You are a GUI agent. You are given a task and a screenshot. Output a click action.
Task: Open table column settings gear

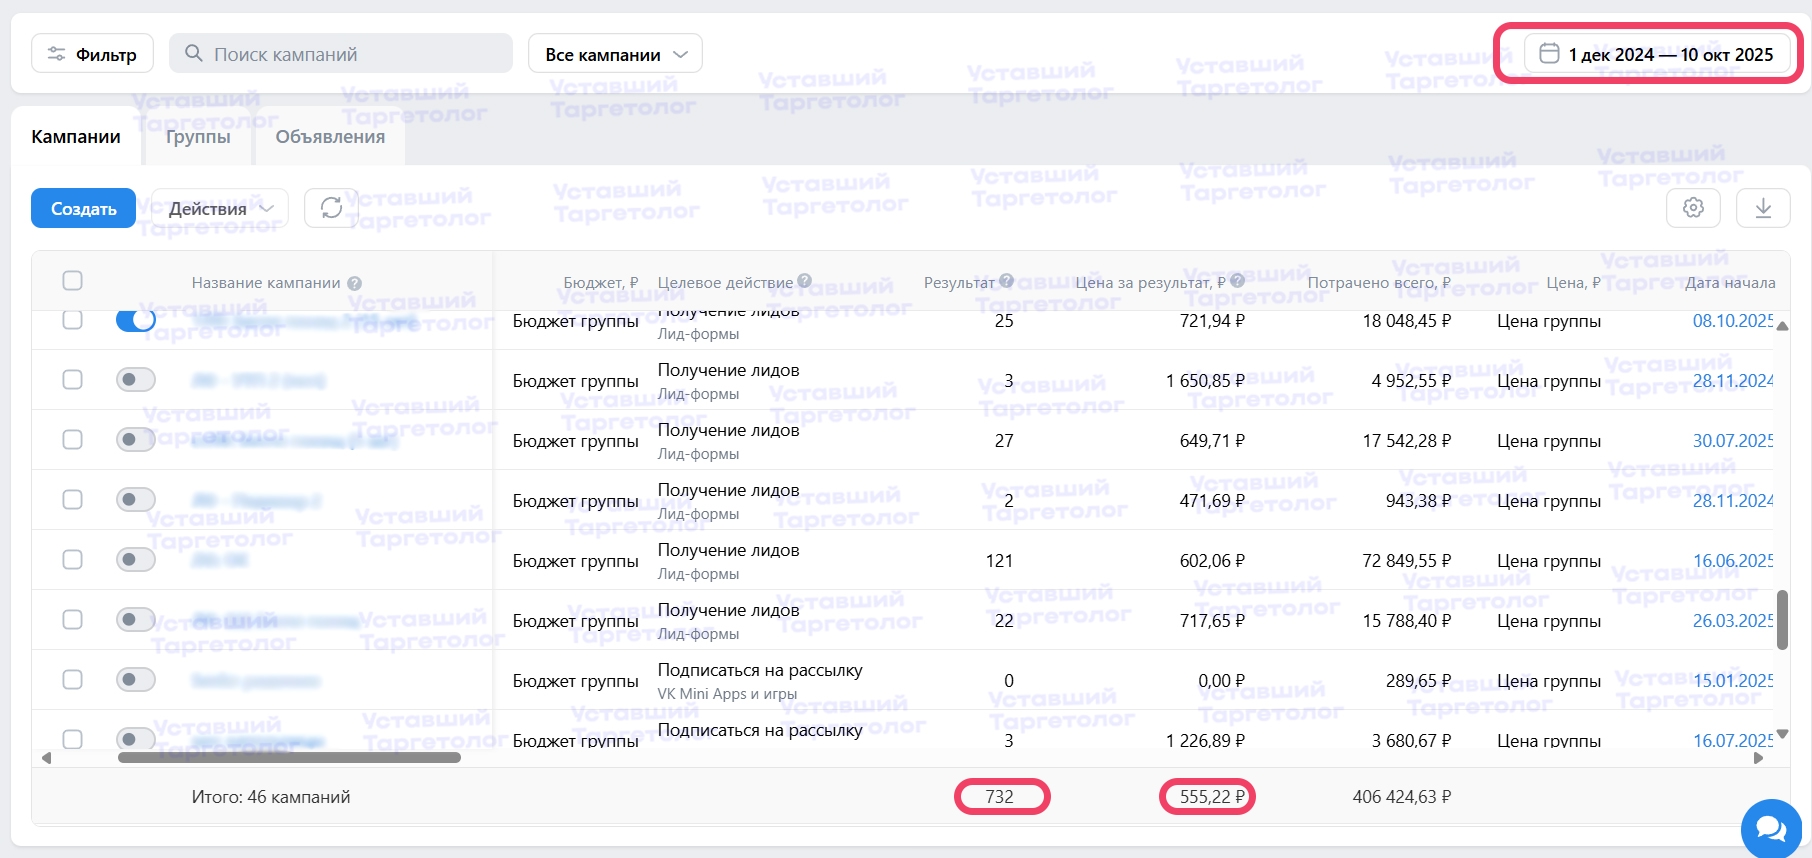click(1693, 208)
